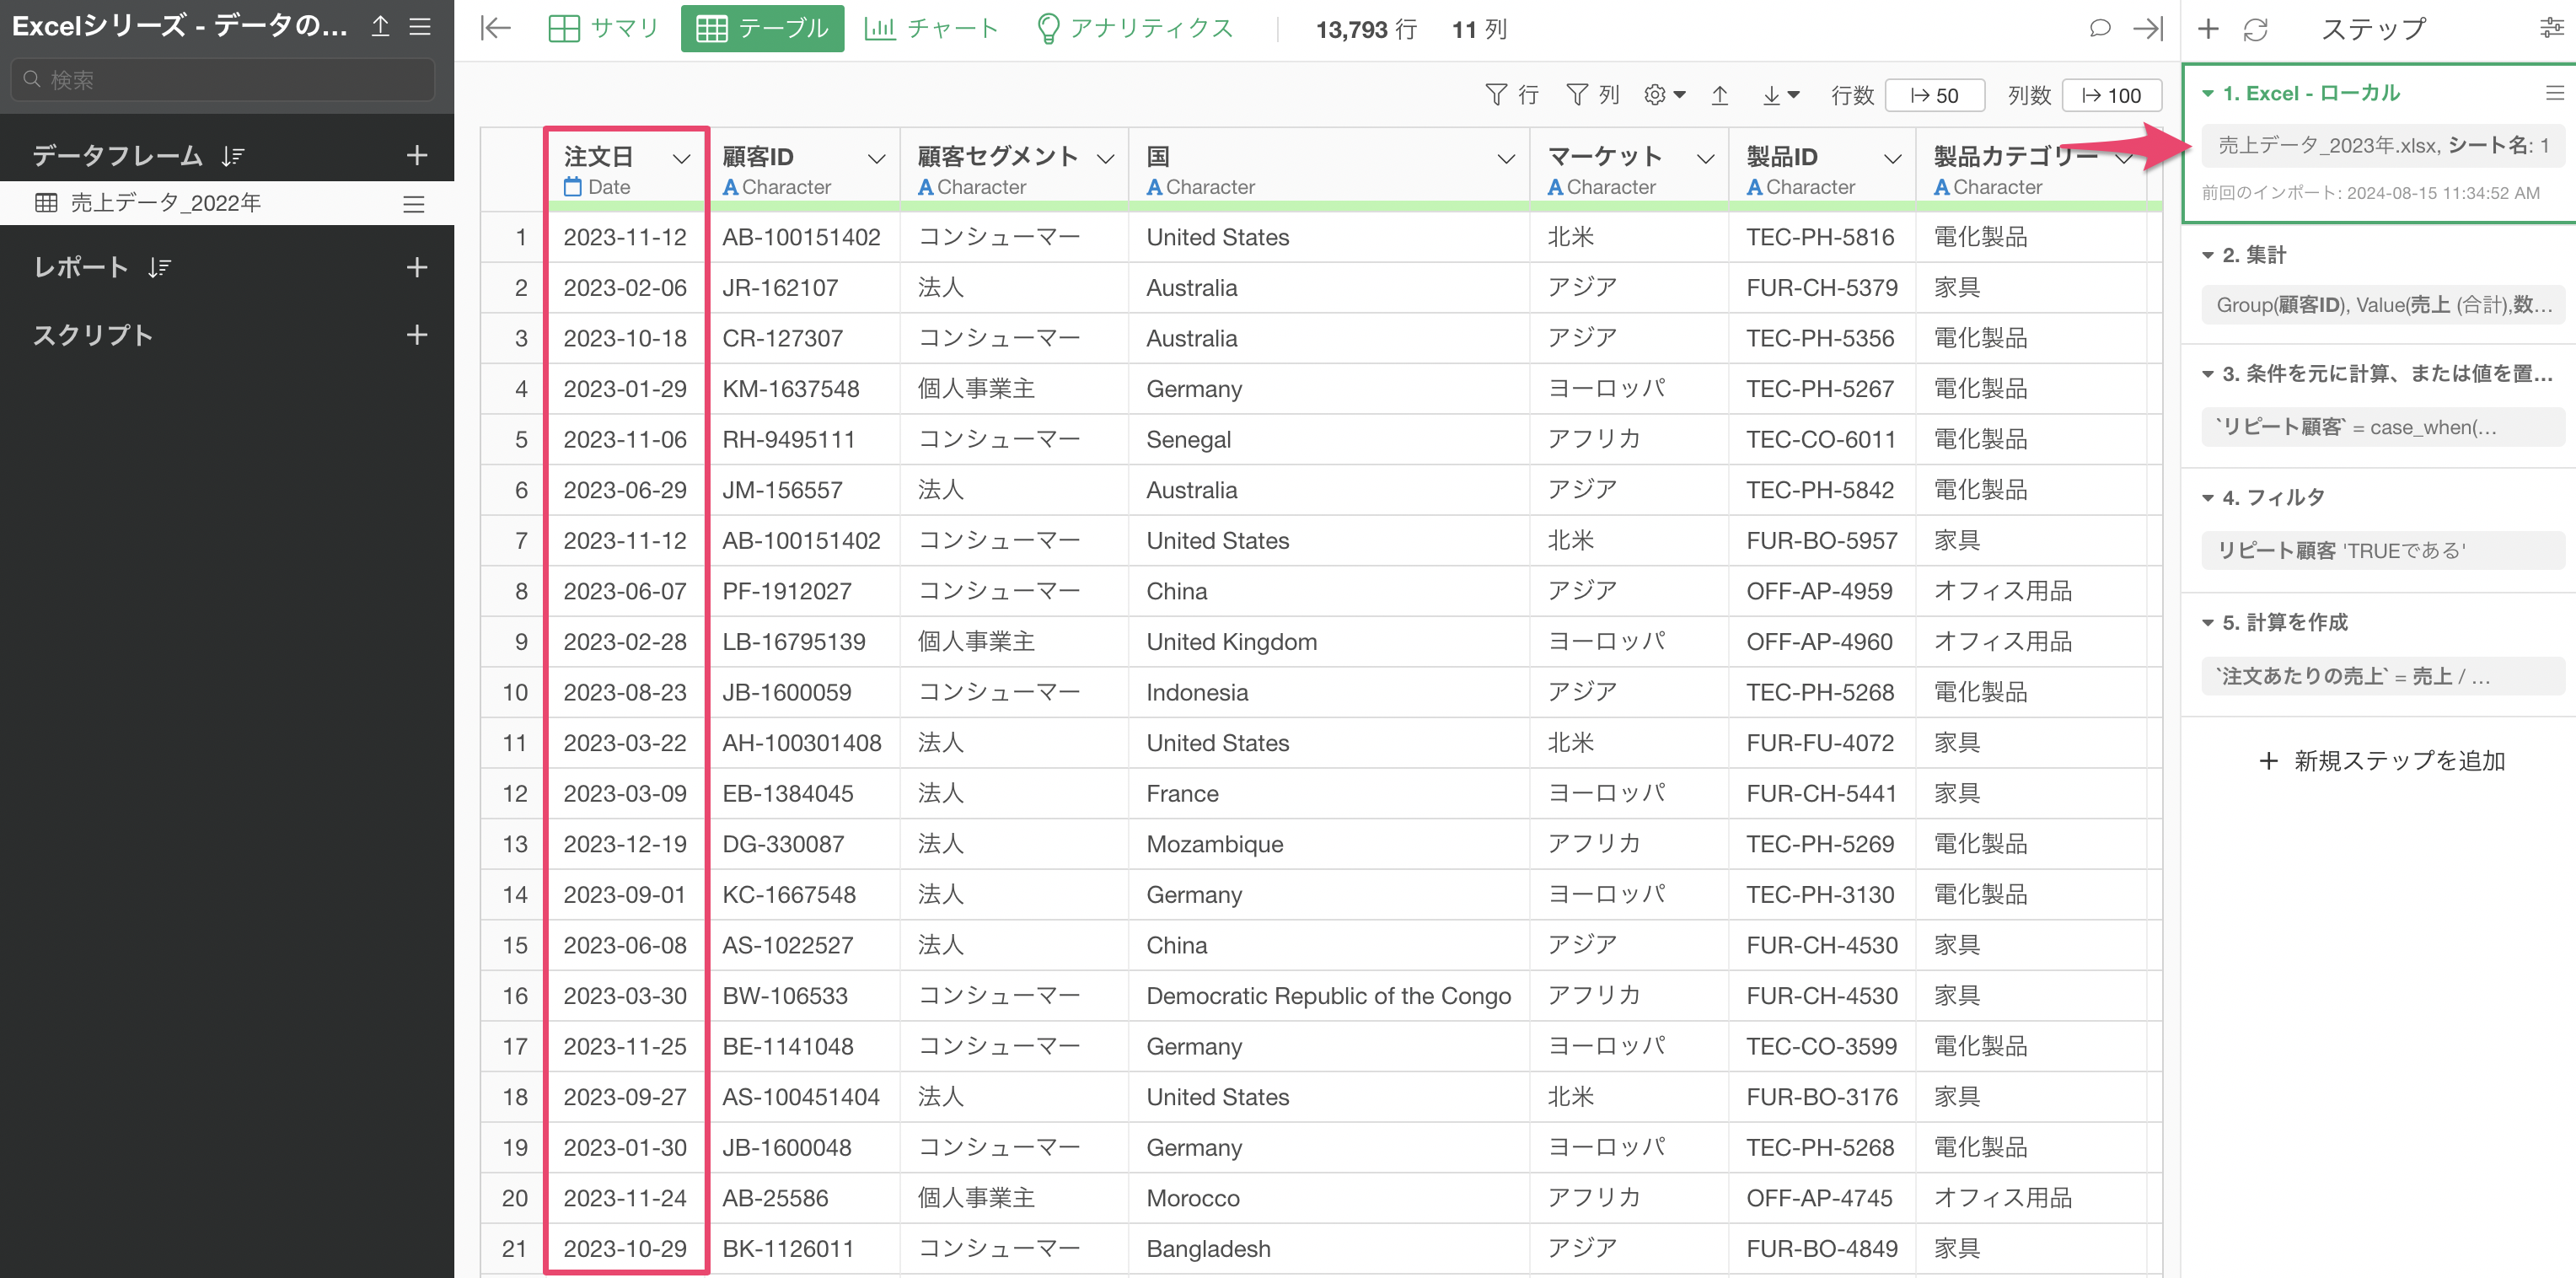Add a new report

pos(417,267)
